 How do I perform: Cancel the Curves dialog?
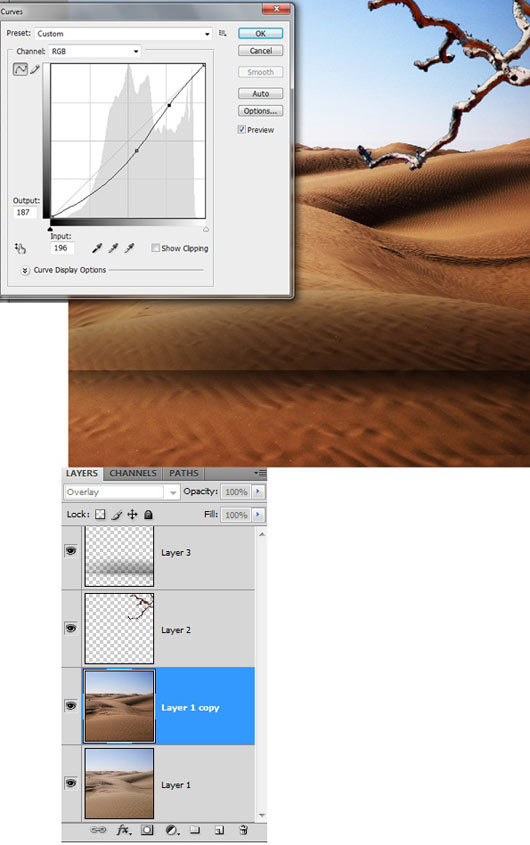click(260, 51)
